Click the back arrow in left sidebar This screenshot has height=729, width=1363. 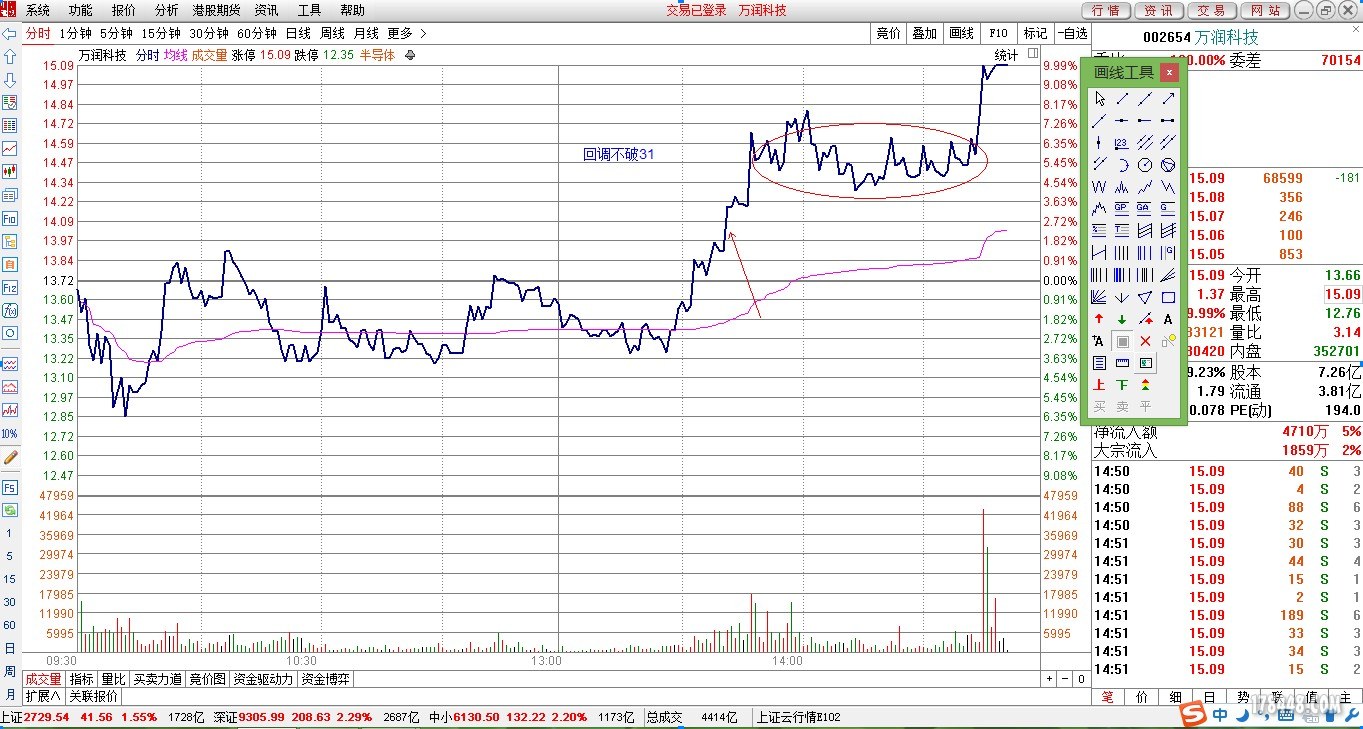click(9, 33)
